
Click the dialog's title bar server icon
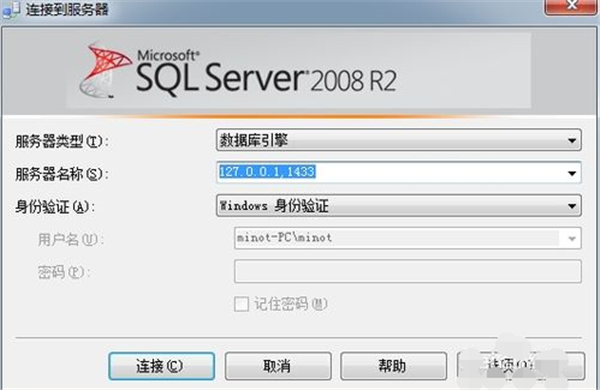pyautogui.click(x=11, y=10)
